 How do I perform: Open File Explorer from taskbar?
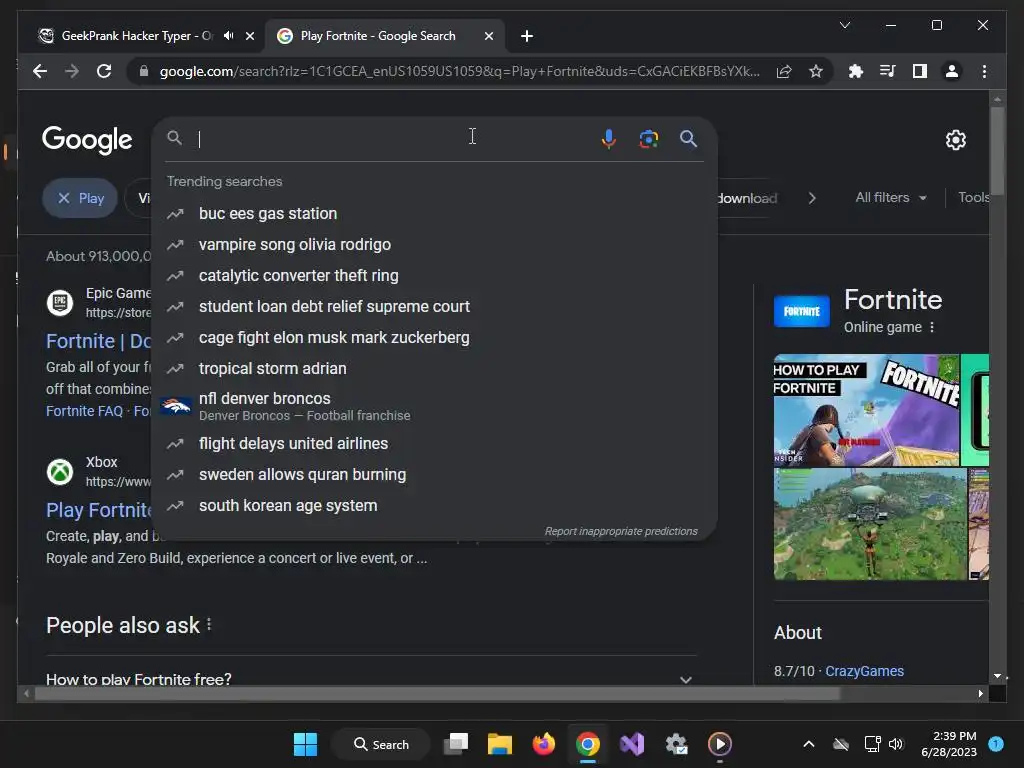(500, 744)
